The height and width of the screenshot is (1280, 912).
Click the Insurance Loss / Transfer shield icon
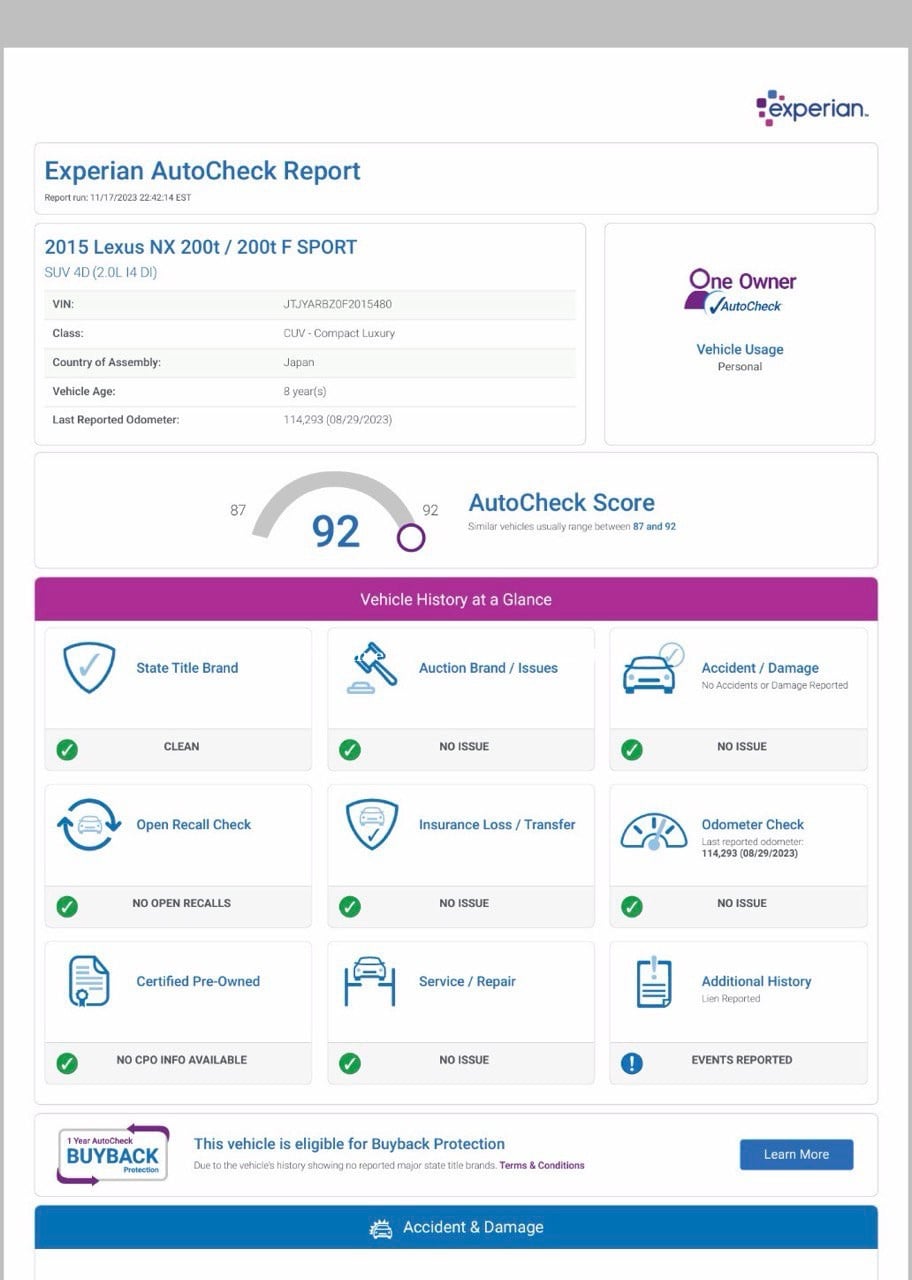point(371,825)
